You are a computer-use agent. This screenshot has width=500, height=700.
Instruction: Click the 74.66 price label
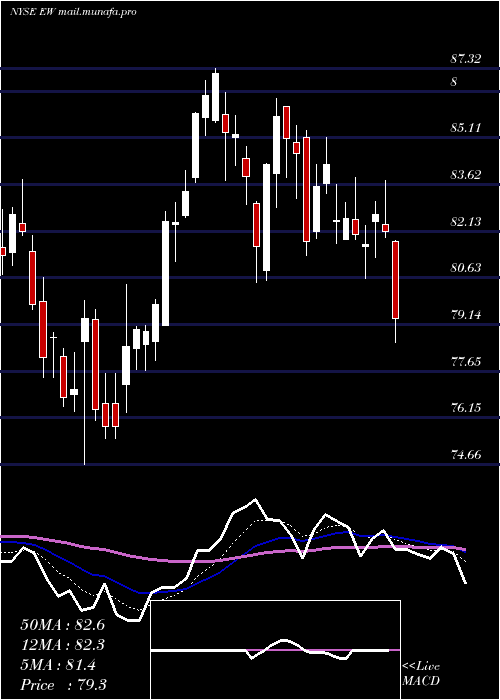coord(466,455)
